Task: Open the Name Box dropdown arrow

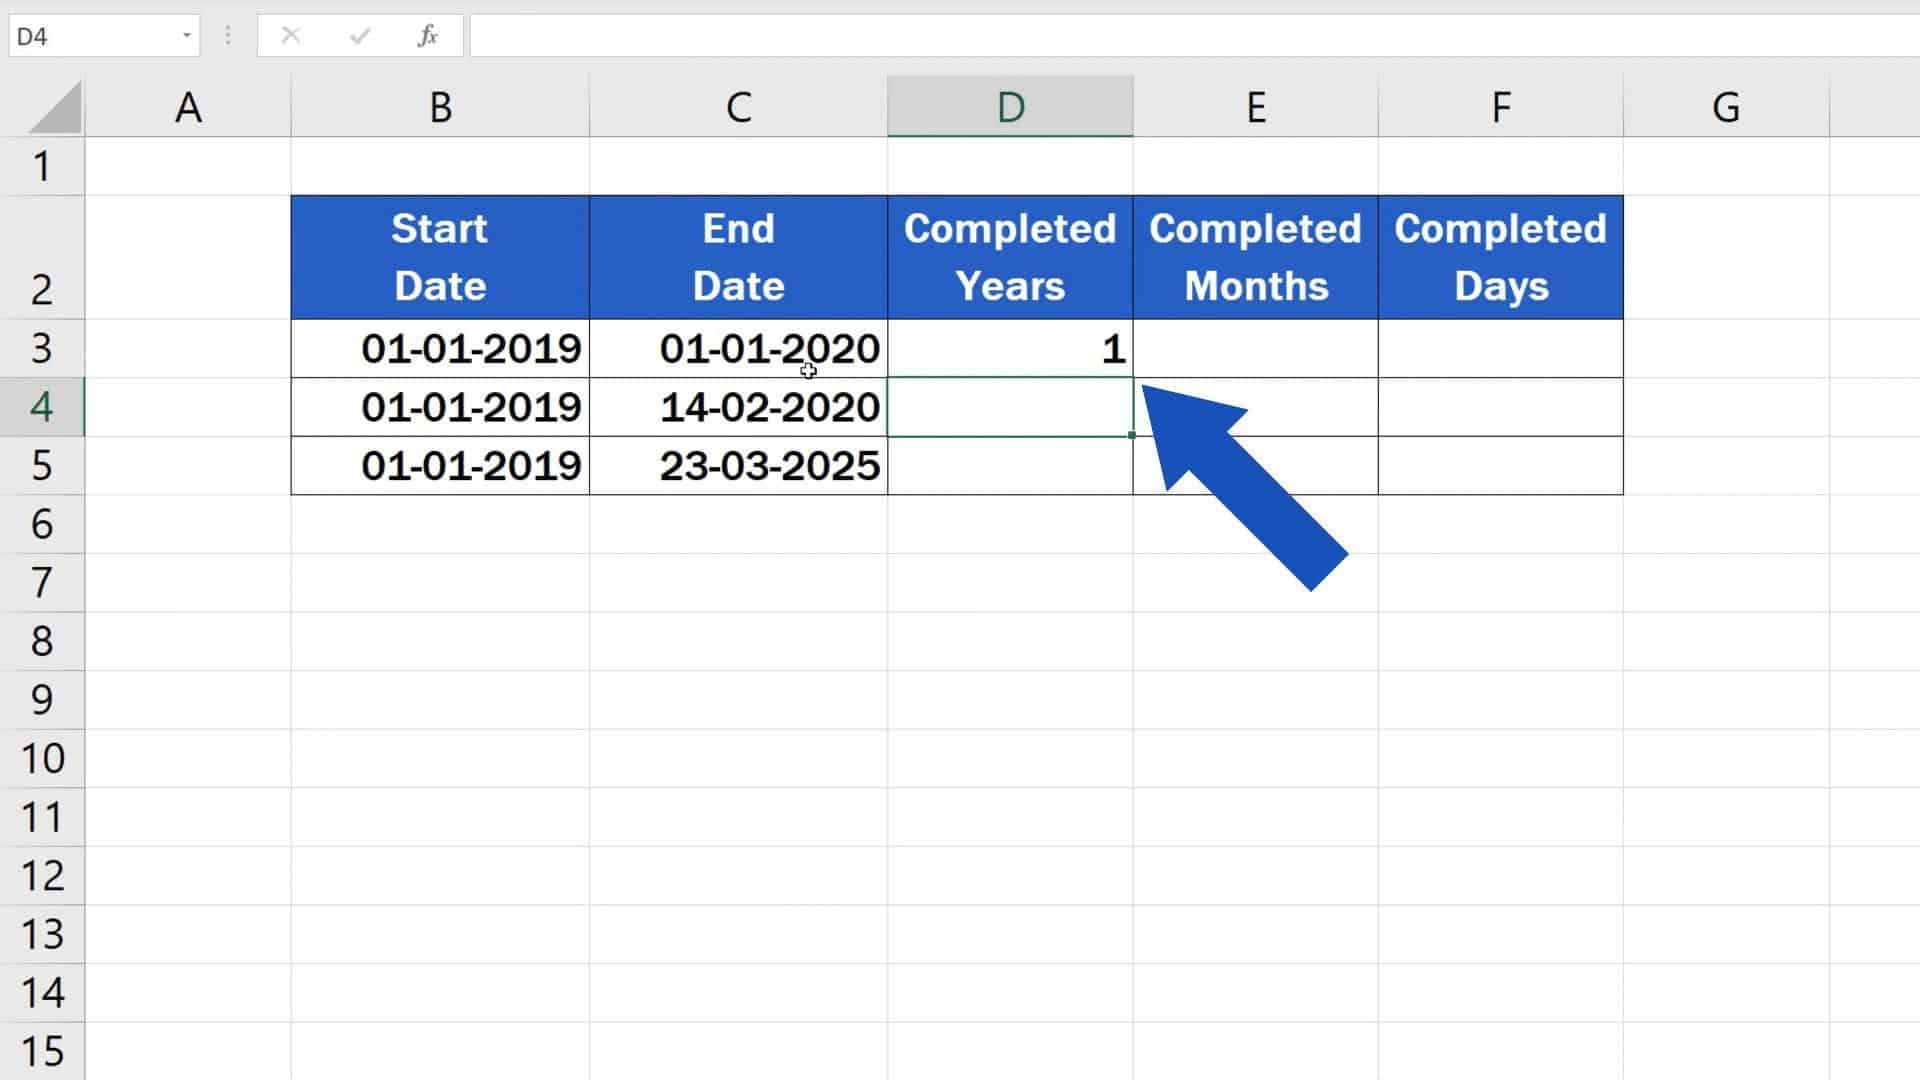Action: coord(186,35)
